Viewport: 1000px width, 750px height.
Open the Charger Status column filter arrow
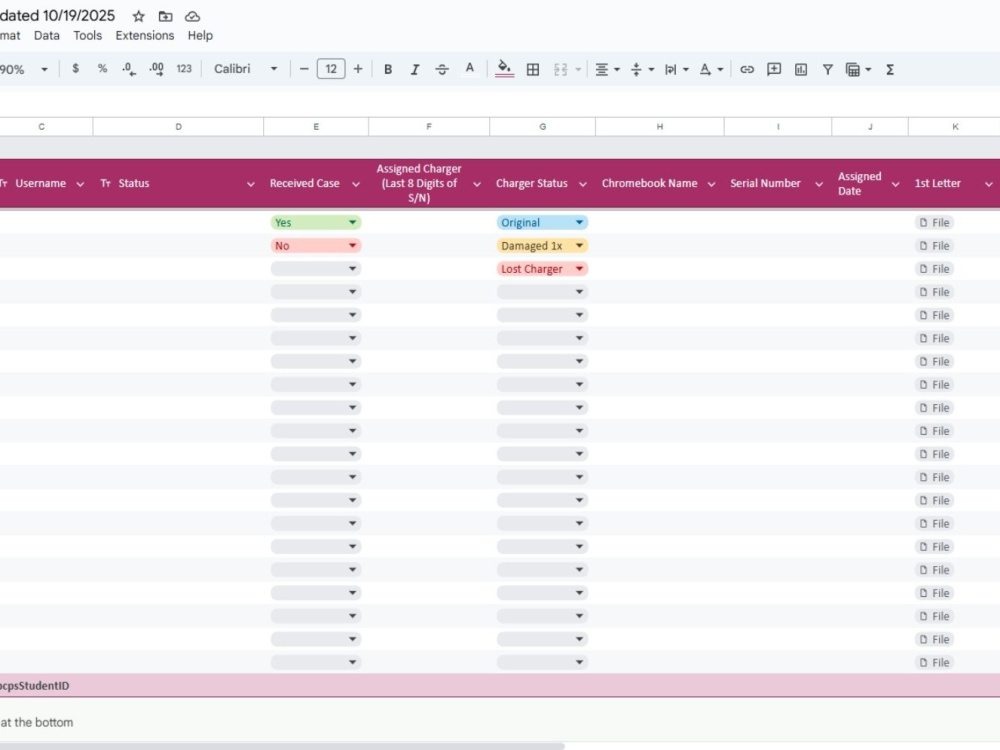tap(583, 184)
